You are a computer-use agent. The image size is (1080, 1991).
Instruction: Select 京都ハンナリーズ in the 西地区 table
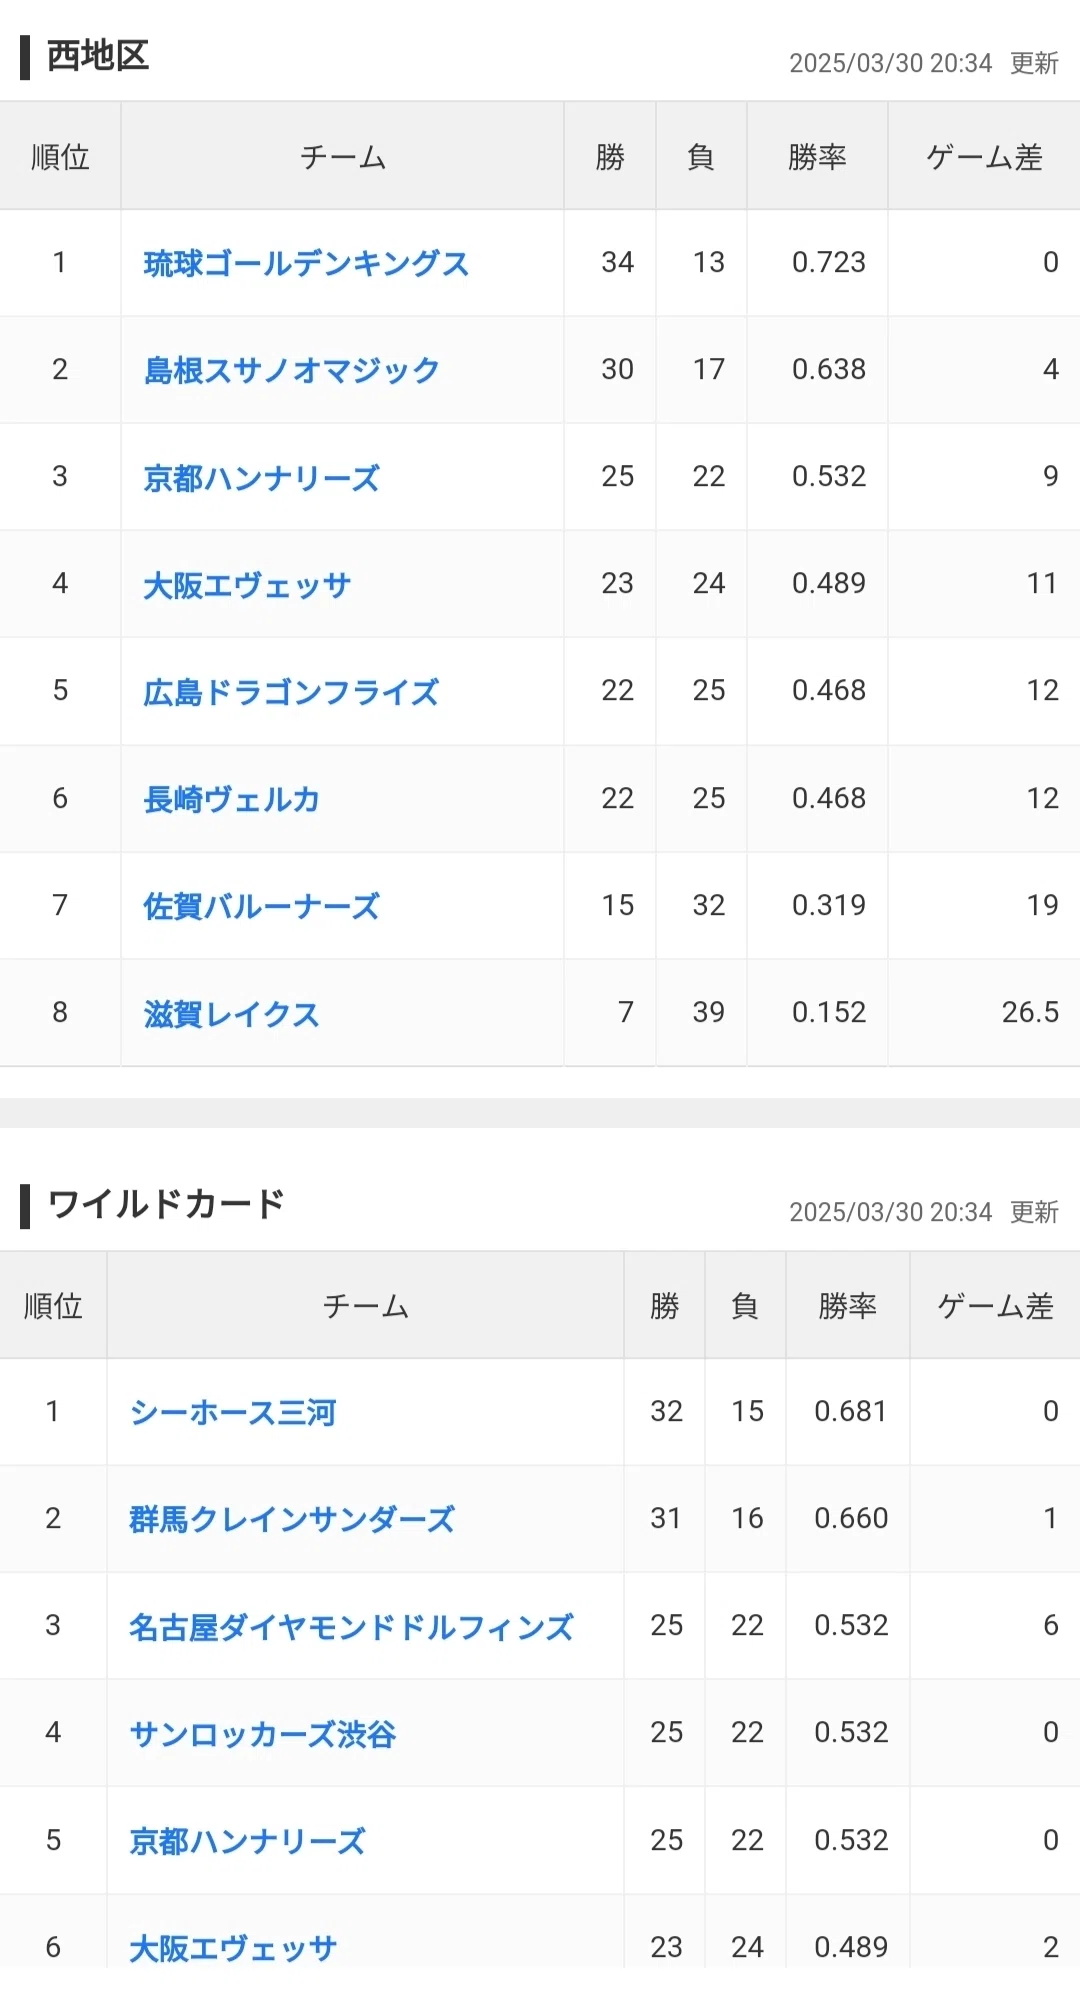coord(262,478)
